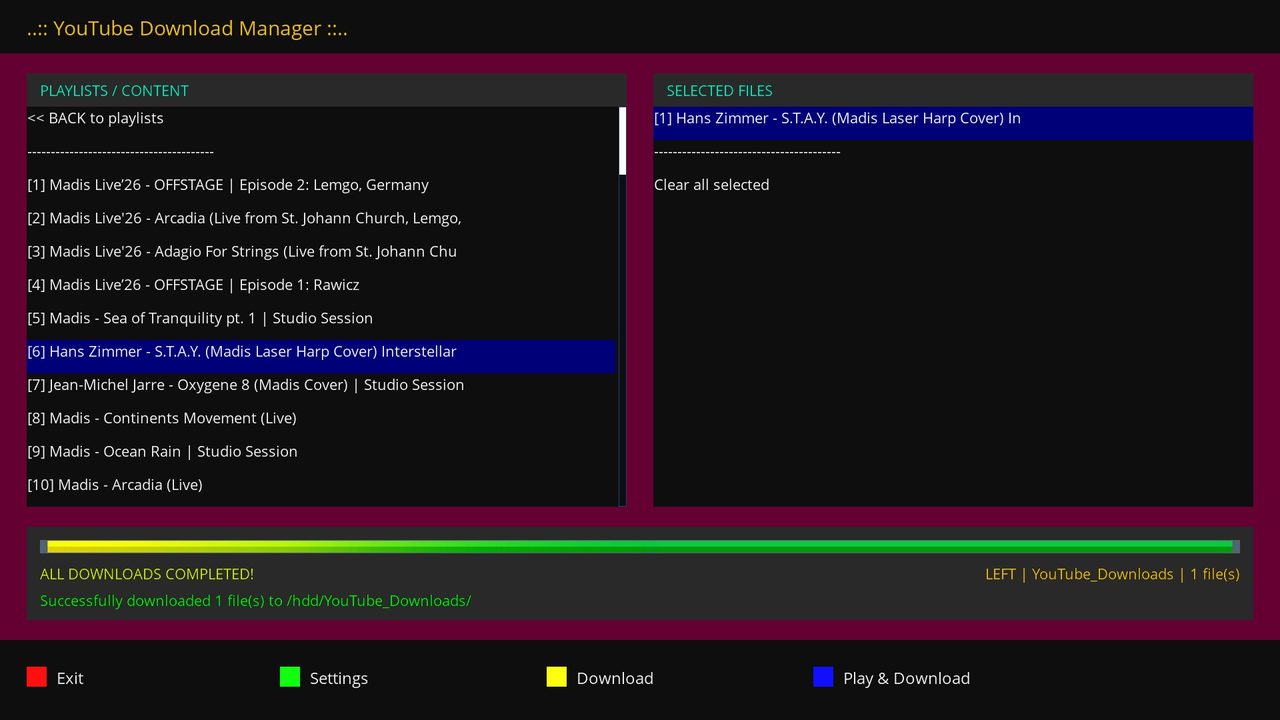The height and width of the screenshot is (720, 1280).
Task: Click the green Settings color key
Action: 290,677
